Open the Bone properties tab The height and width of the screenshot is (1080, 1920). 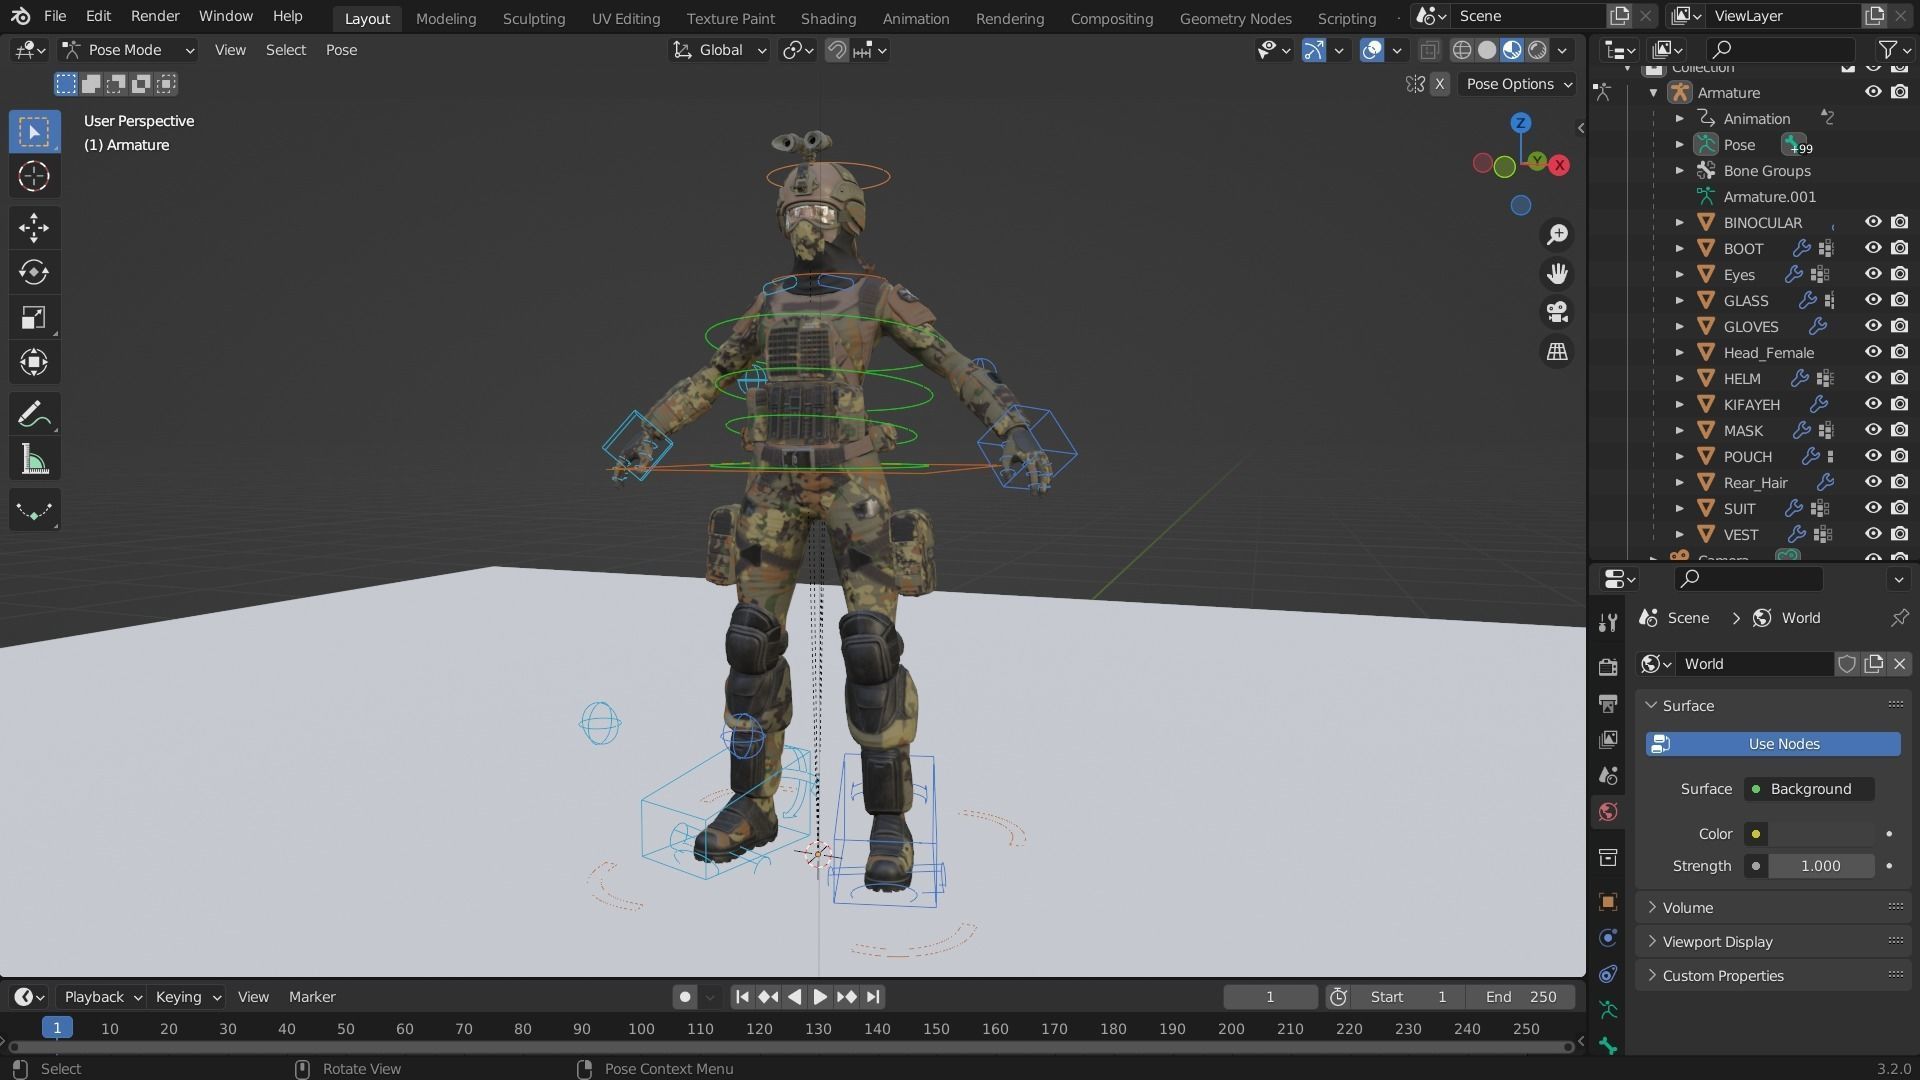click(1608, 1046)
